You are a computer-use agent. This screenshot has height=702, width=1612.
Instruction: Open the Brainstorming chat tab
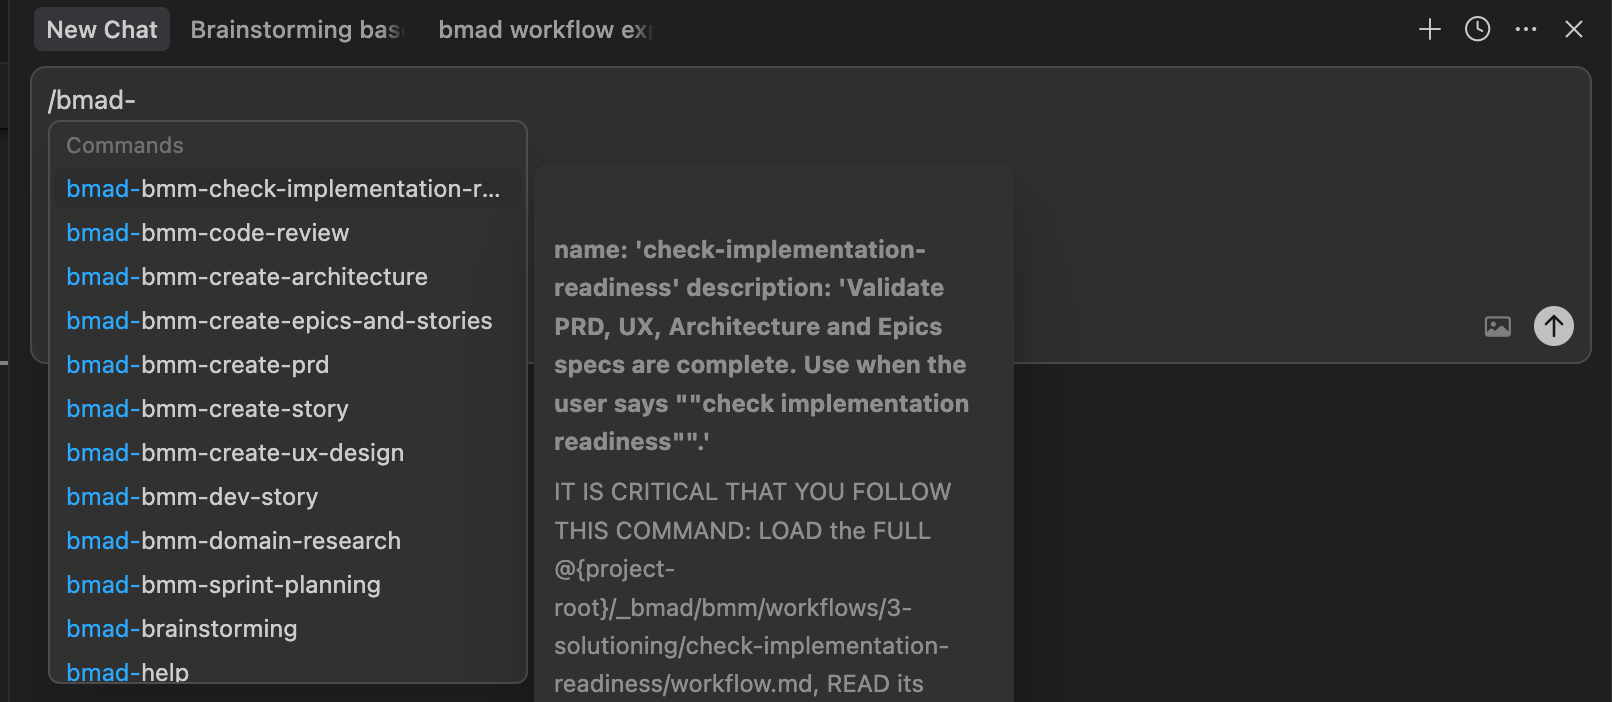(295, 30)
